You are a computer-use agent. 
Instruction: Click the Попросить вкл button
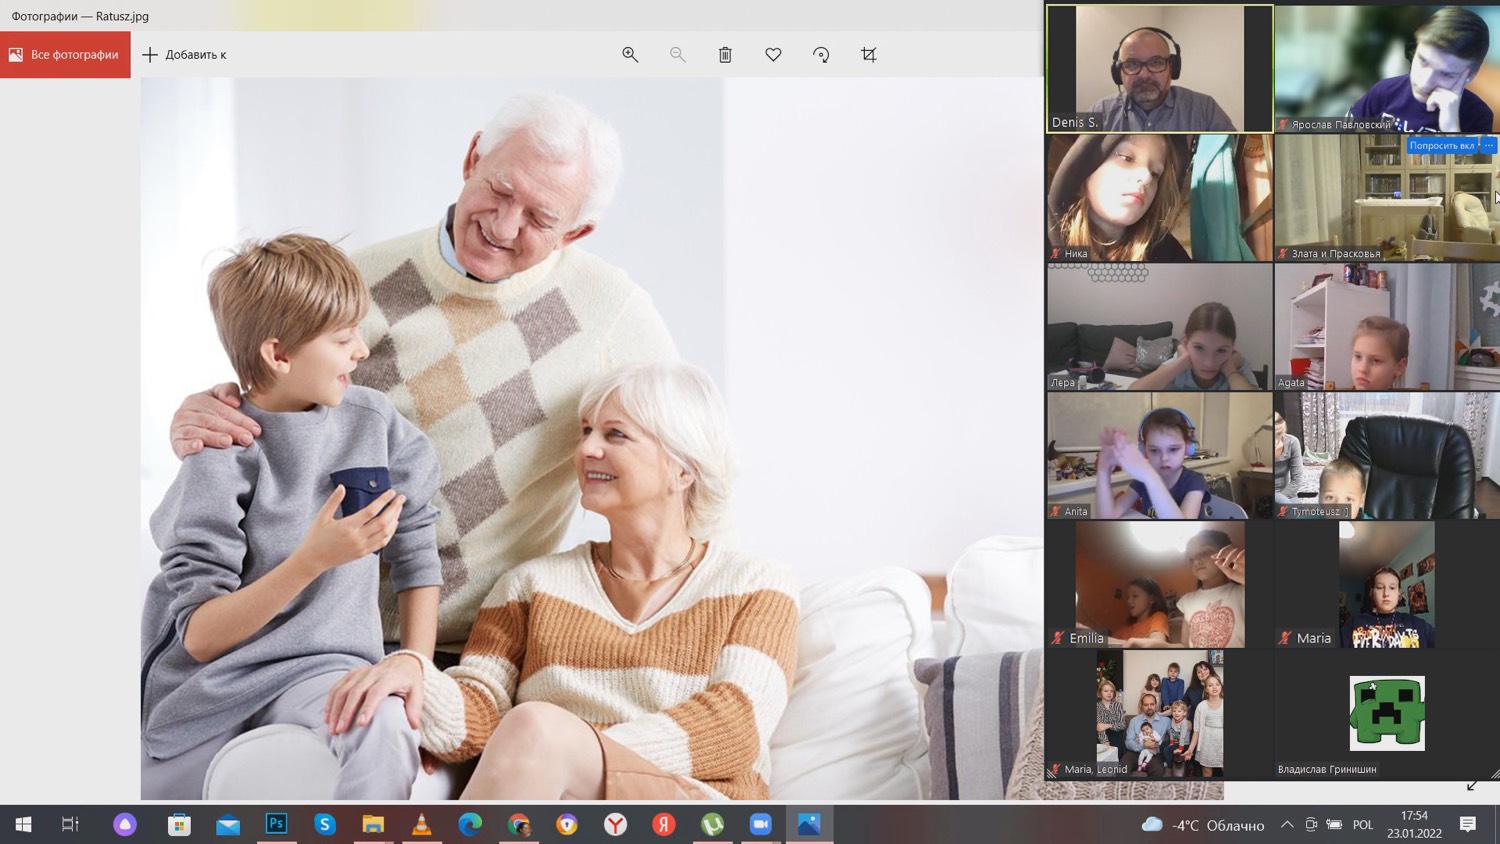pyautogui.click(x=1441, y=146)
